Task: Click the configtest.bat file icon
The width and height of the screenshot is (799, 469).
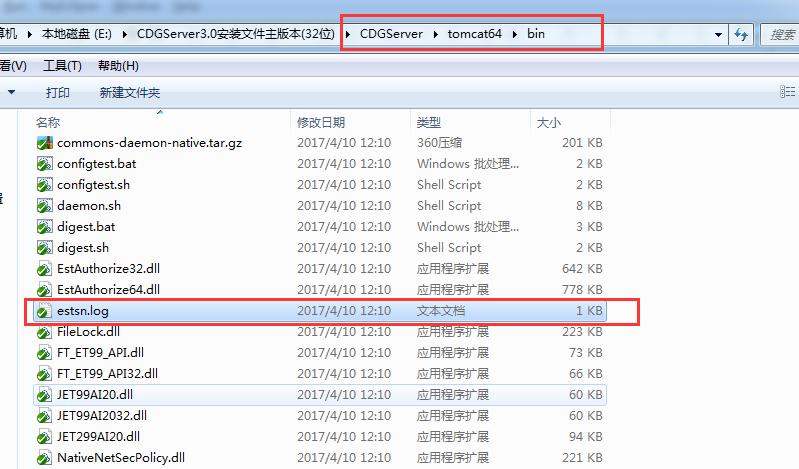Action: tap(44, 164)
